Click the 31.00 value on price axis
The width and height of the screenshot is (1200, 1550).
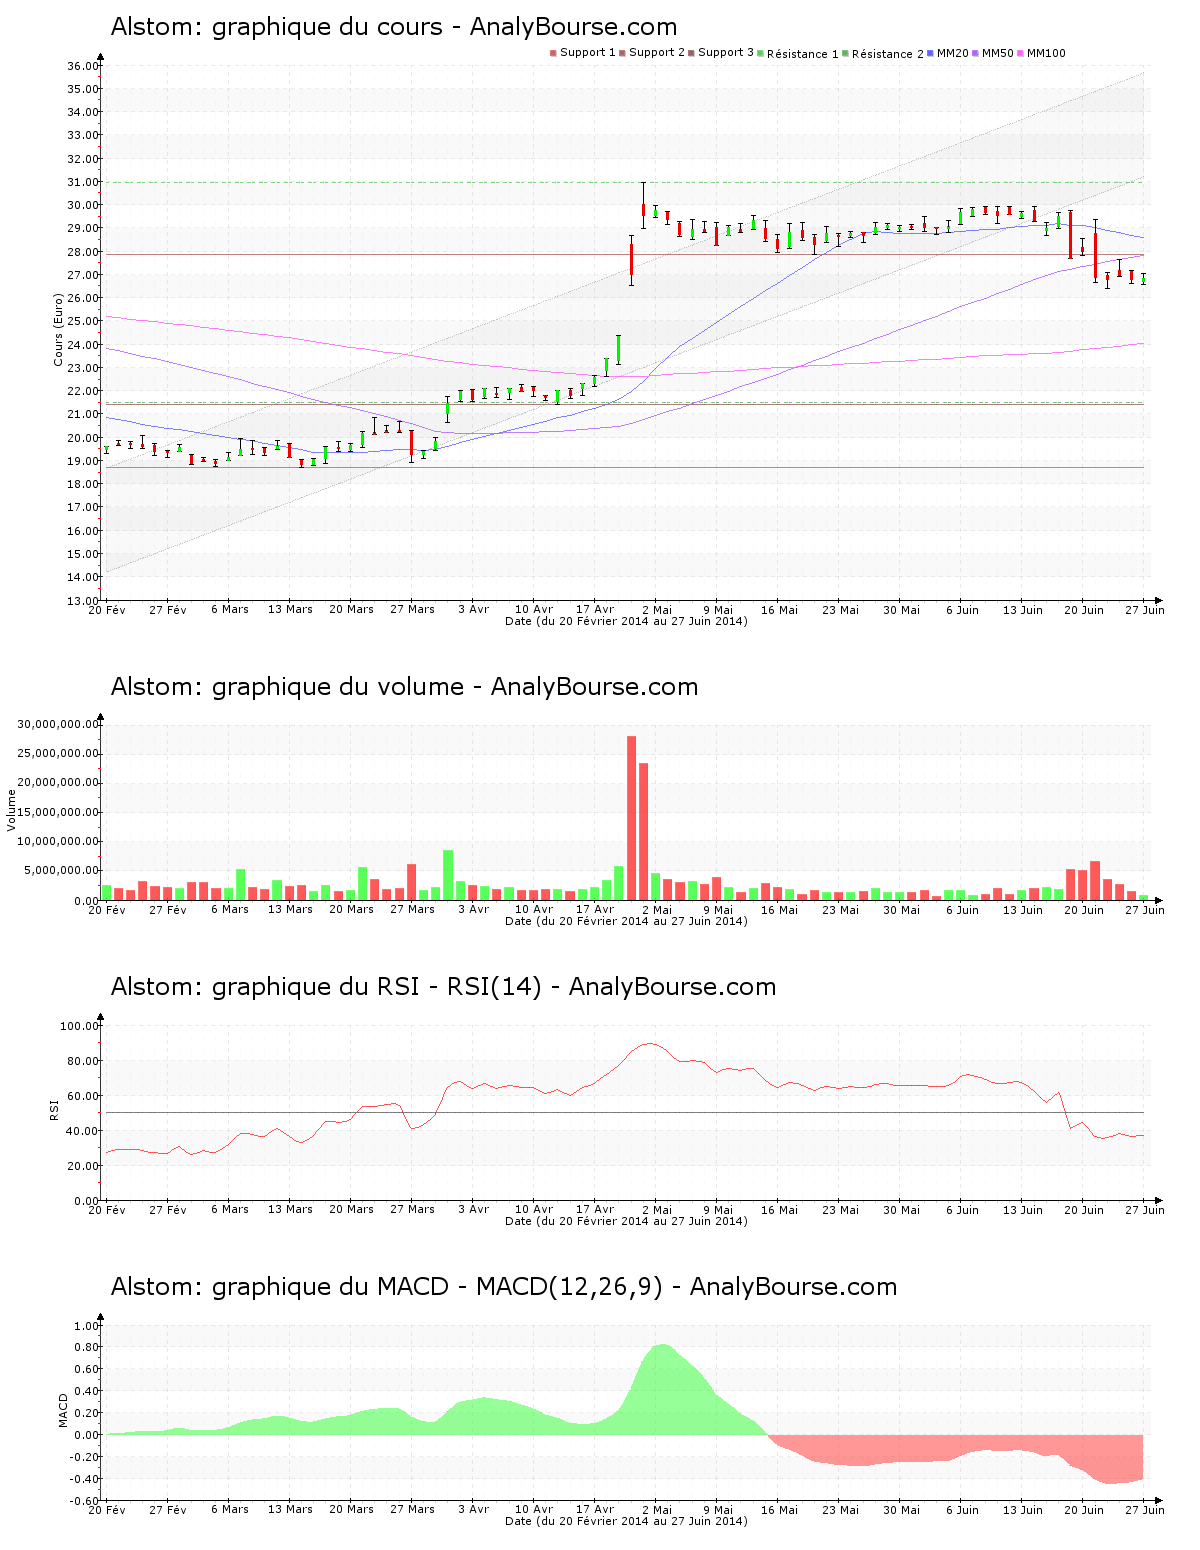pos(82,182)
